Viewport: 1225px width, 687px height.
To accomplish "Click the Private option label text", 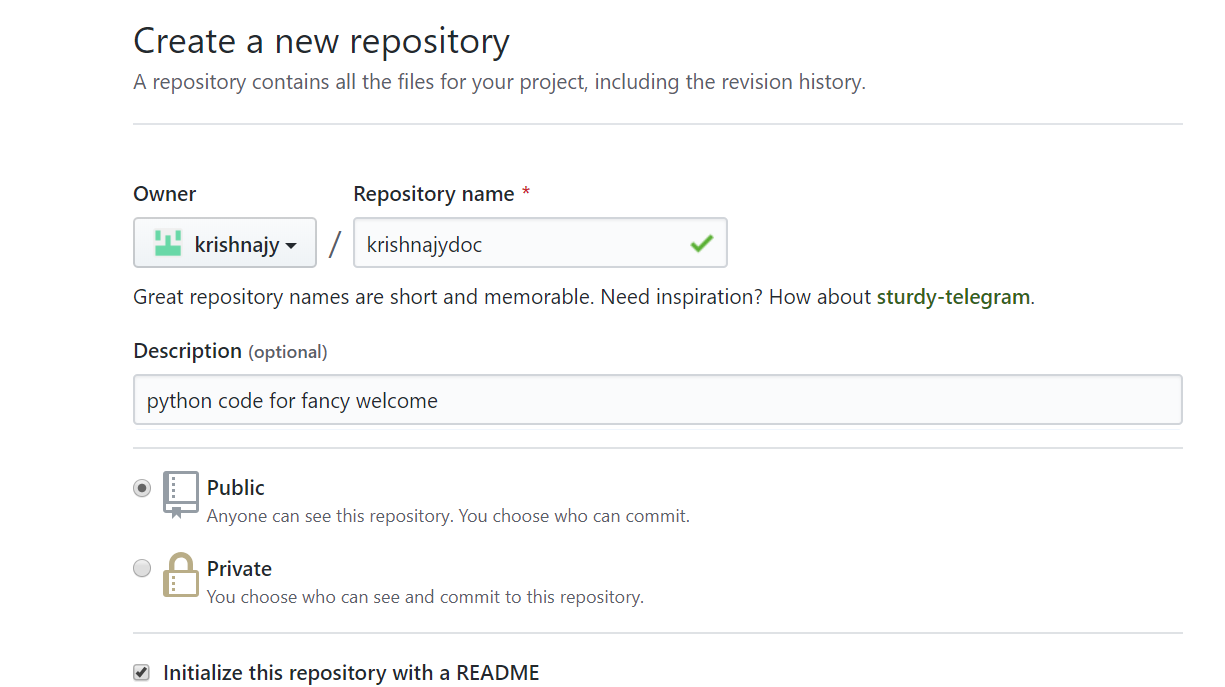I will pyautogui.click(x=239, y=569).
